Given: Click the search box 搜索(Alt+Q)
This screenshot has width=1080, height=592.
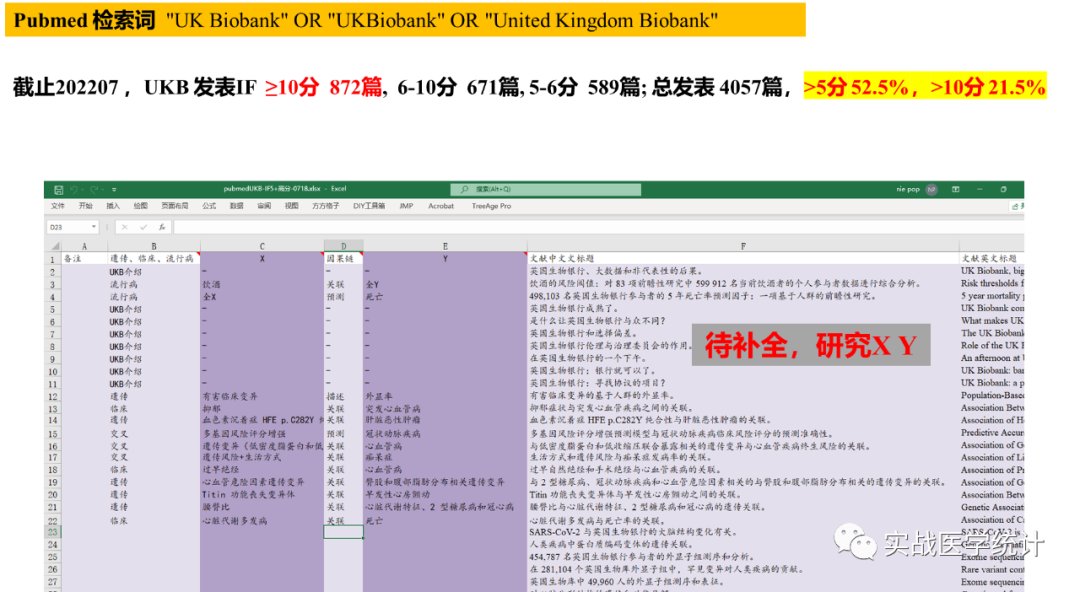Looking at the screenshot, I should pyautogui.click(x=546, y=190).
